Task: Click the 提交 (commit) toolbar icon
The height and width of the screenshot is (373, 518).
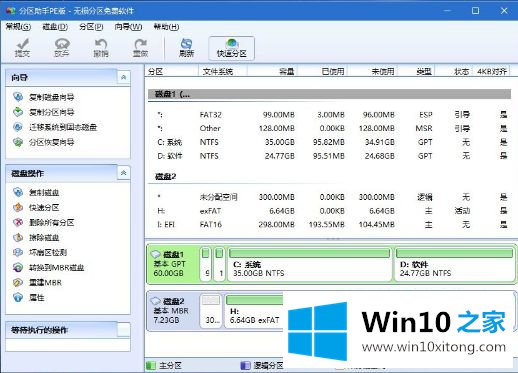Action: [x=22, y=48]
